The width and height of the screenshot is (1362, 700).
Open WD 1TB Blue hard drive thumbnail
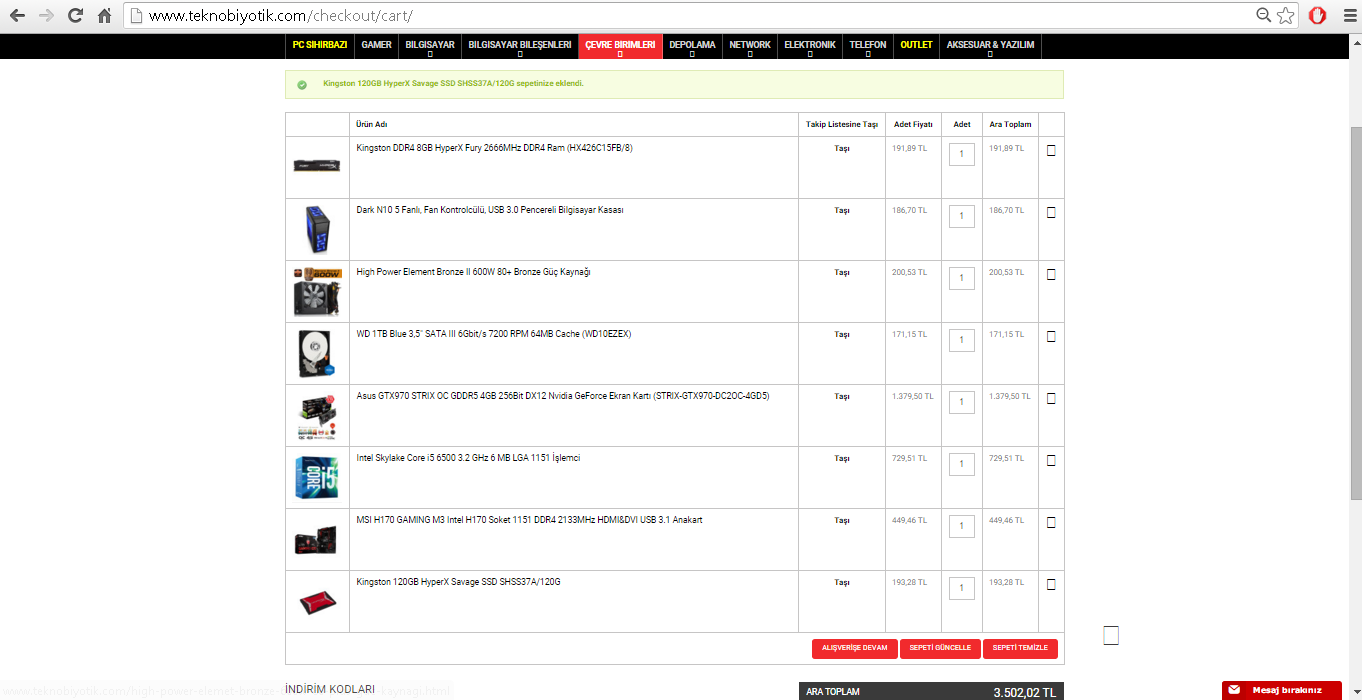pos(317,353)
